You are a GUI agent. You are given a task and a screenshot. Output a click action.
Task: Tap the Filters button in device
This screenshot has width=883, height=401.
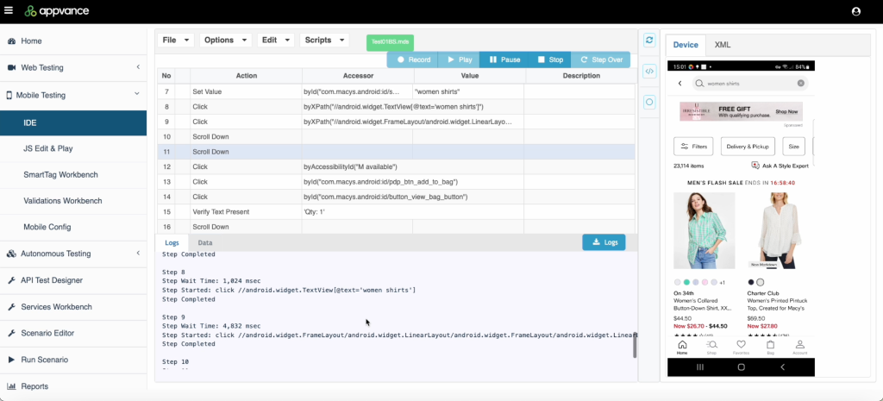(693, 146)
